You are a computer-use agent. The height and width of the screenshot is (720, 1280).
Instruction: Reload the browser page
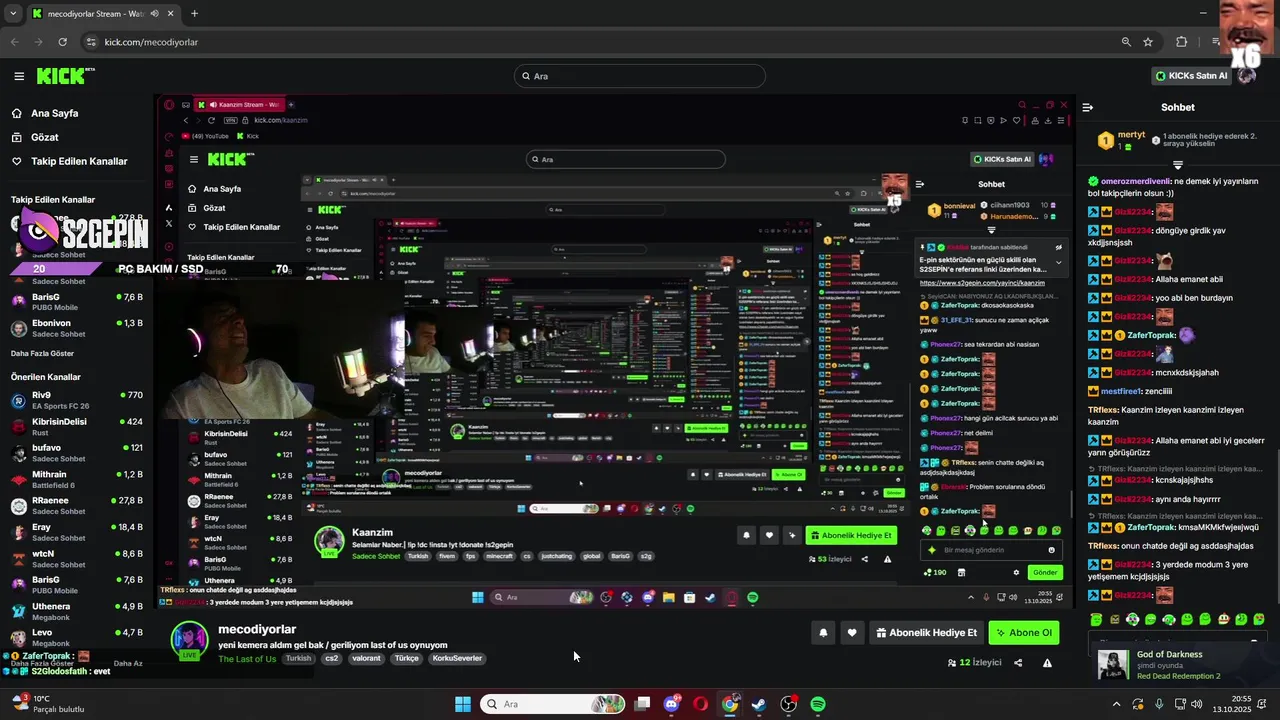click(62, 42)
